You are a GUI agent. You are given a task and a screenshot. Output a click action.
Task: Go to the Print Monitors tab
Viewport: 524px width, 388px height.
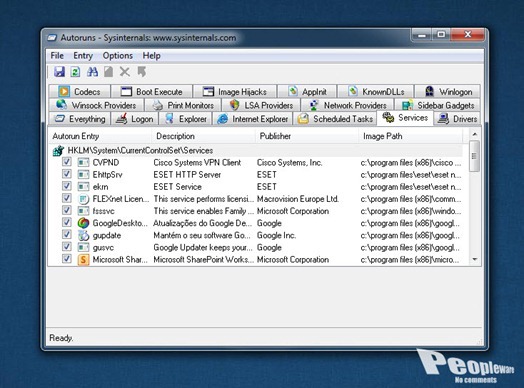[183, 105]
